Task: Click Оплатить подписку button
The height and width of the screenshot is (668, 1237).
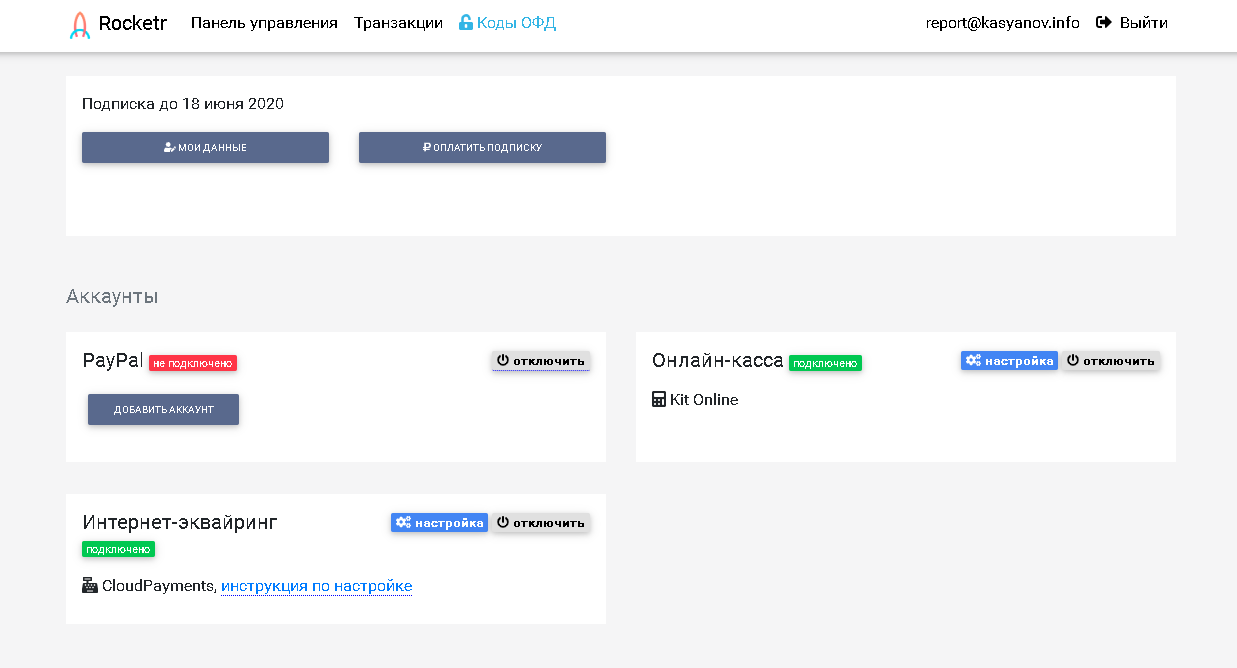Action: pos(482,147)
